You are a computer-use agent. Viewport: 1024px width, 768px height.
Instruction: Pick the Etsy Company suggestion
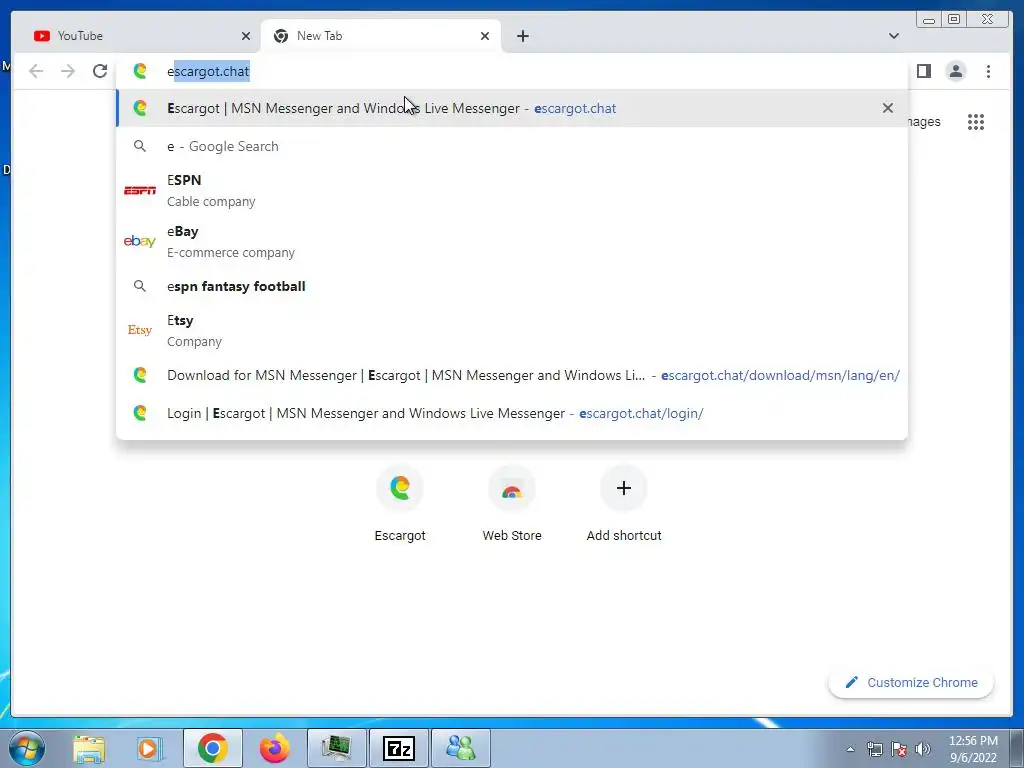coord(512,330)
